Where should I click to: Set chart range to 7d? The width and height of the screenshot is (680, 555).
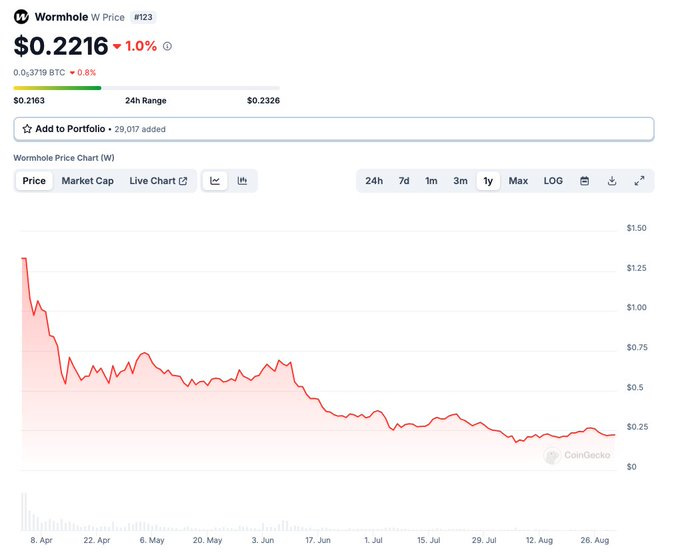404,181
